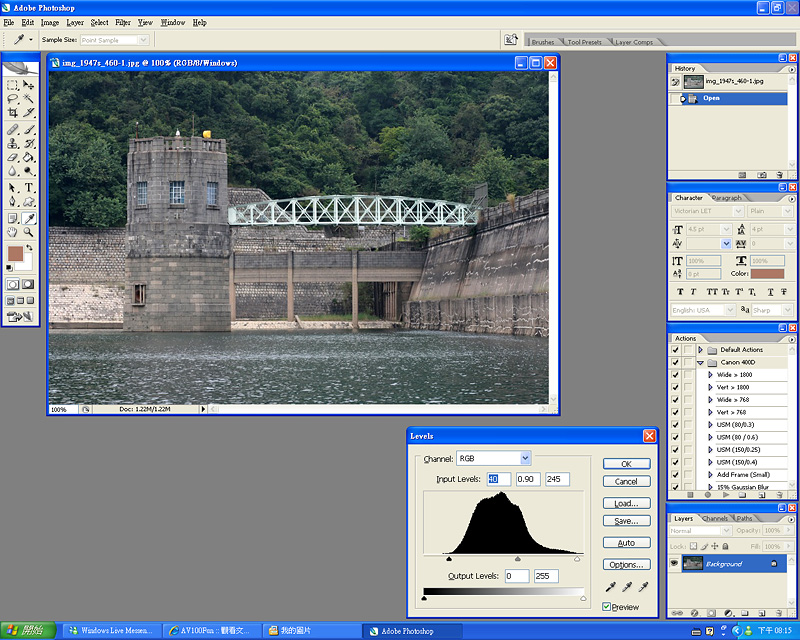Screen dimensions: 800x640
Task: Toggle the checkmark for Add Frame (Small) action
Action: (676, 474)
